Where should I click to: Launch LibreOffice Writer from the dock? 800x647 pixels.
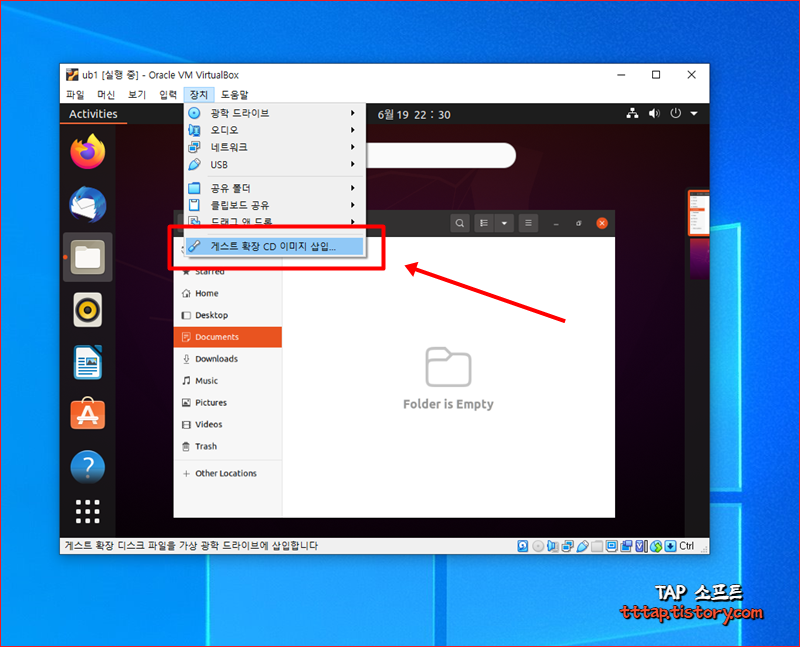(x=88, y=362)
